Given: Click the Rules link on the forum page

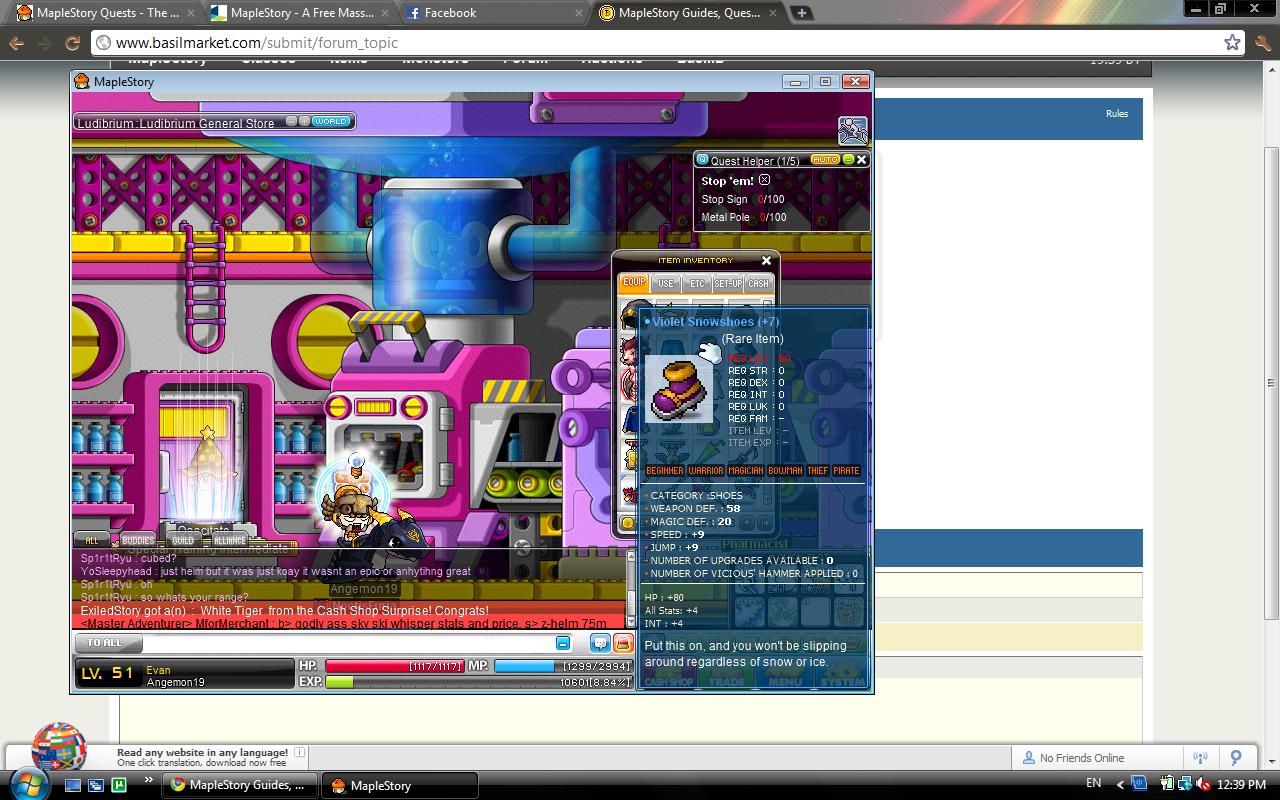Looking at the screenshot, I should click(1117, 114).
